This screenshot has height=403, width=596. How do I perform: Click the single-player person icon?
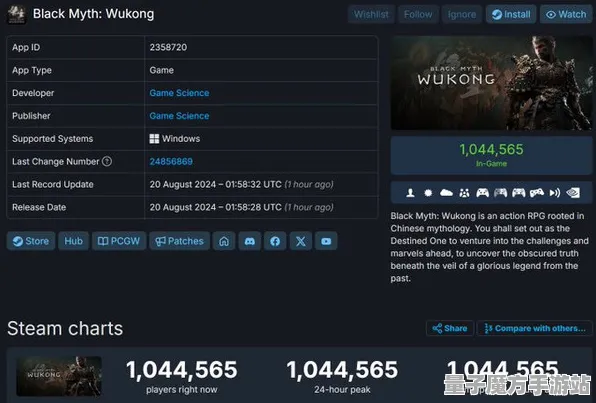[410, 193]
